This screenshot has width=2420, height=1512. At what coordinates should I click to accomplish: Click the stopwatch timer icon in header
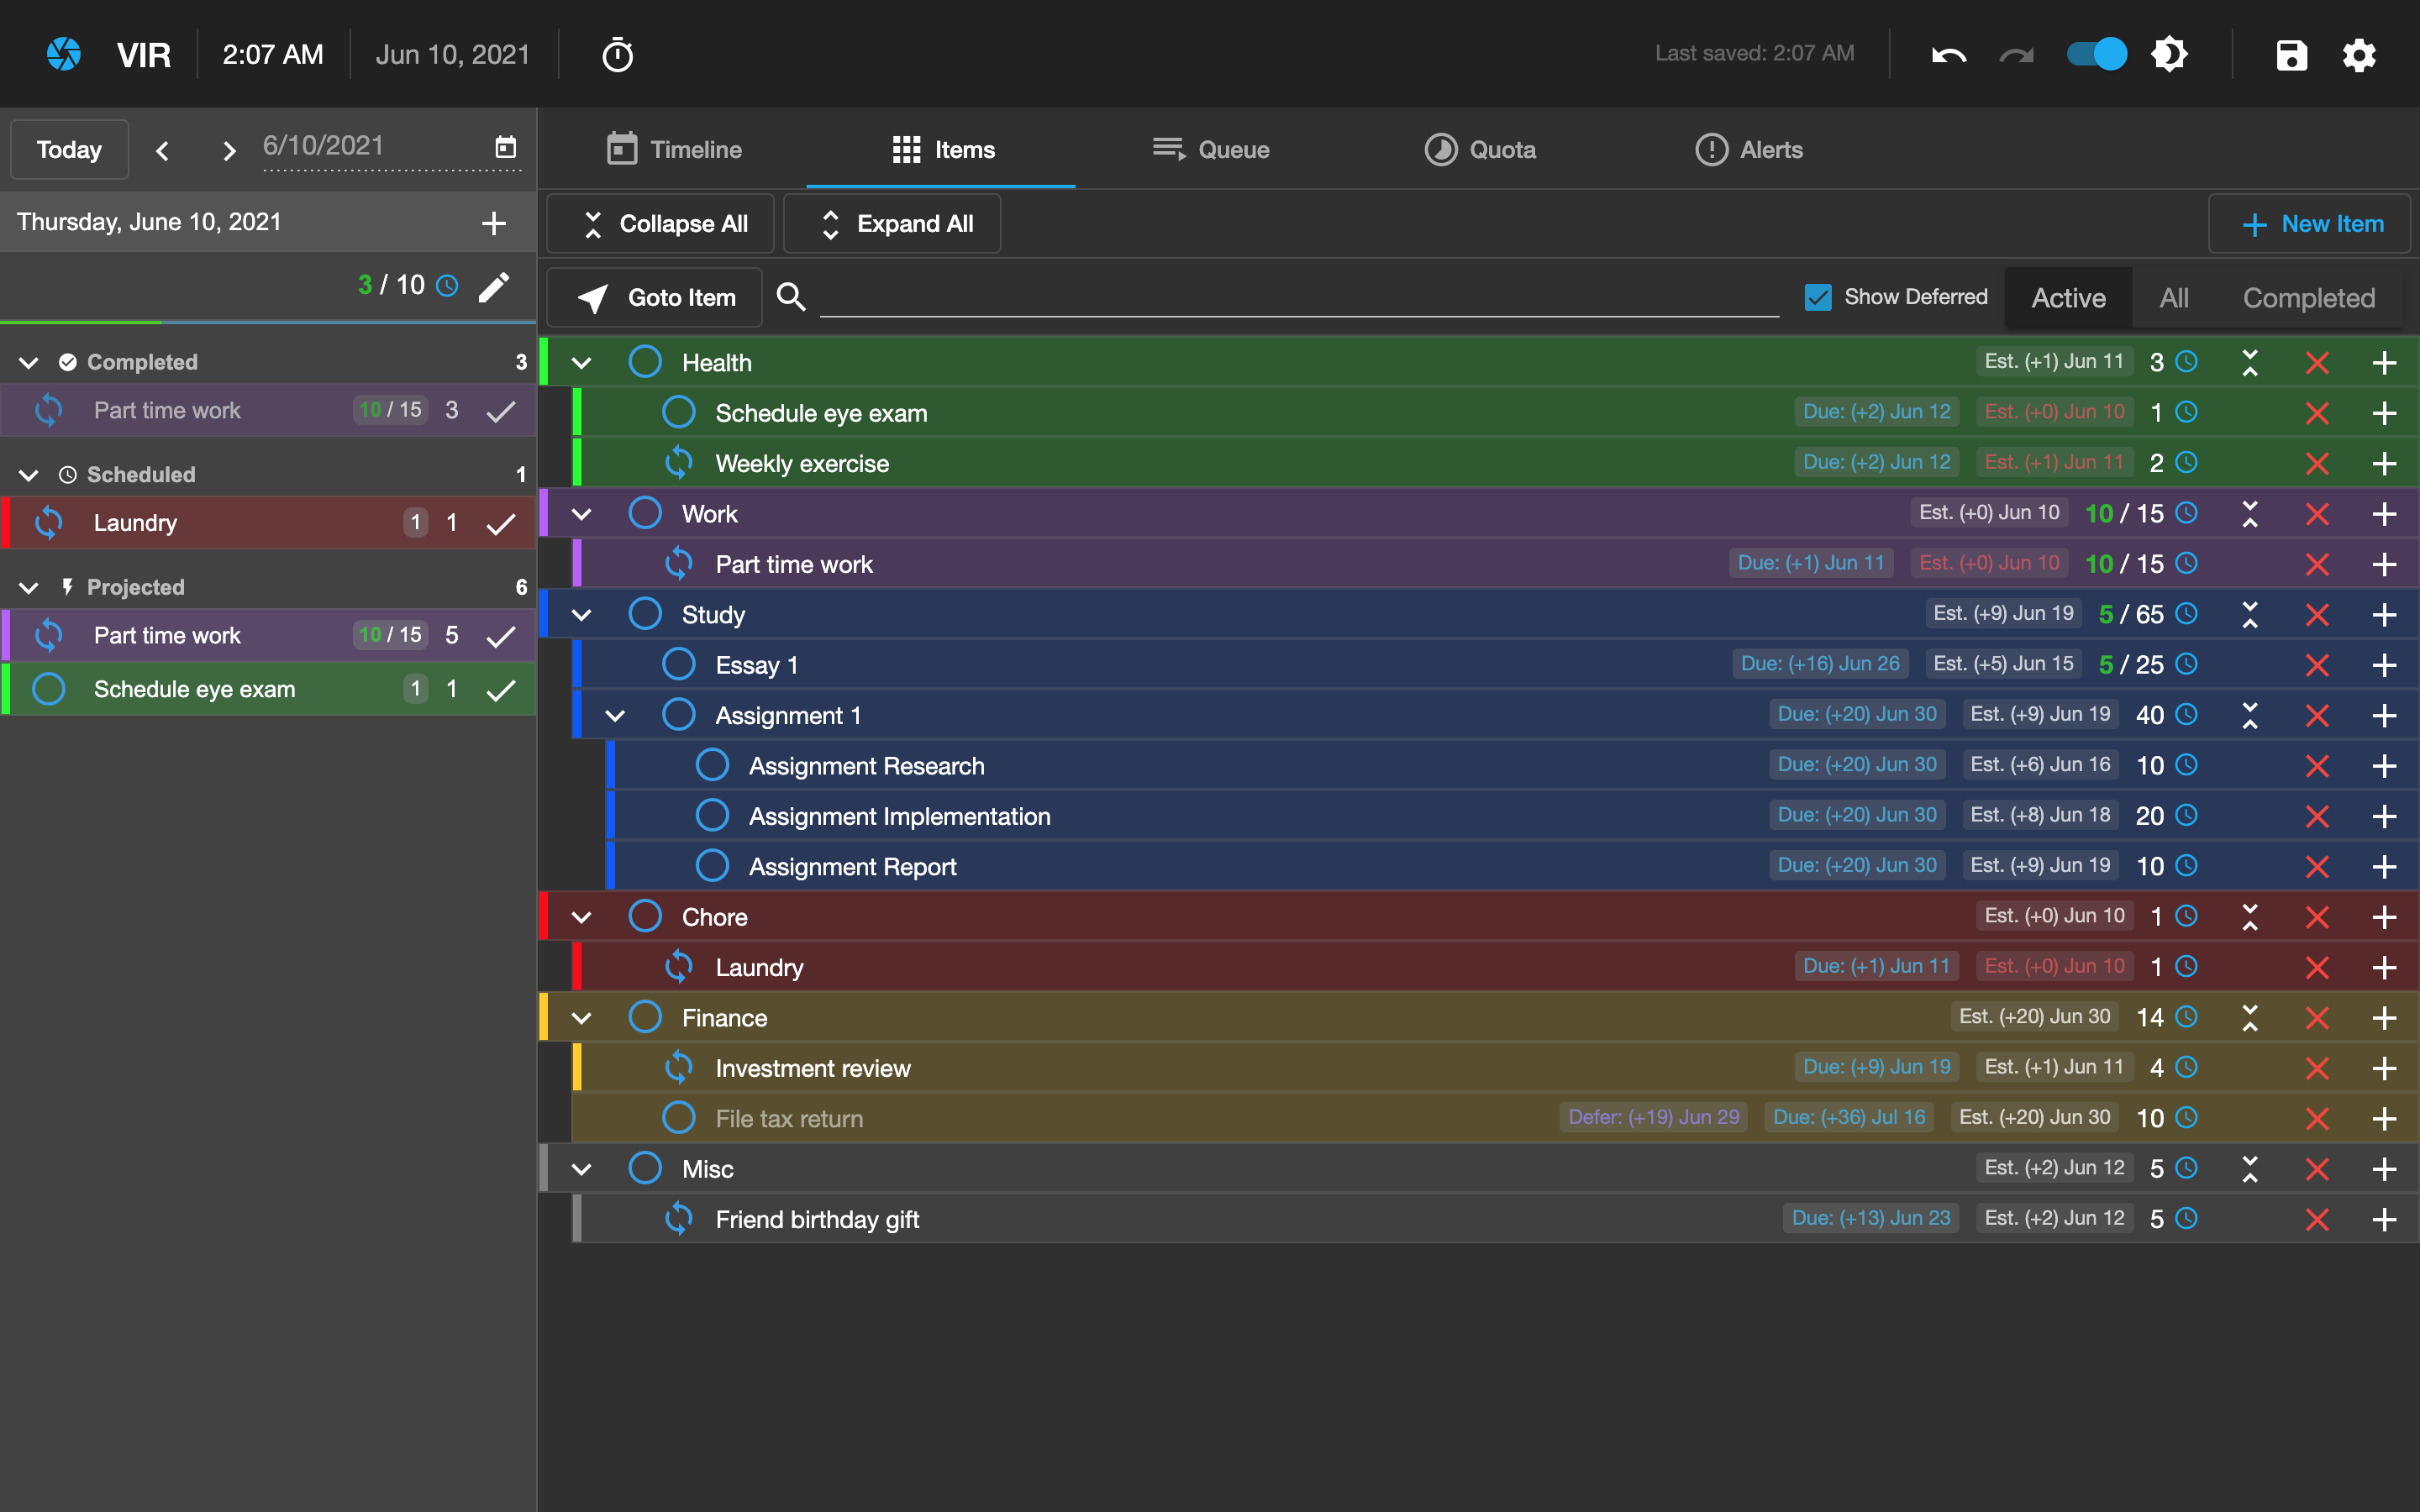click(x=617, y=54)
